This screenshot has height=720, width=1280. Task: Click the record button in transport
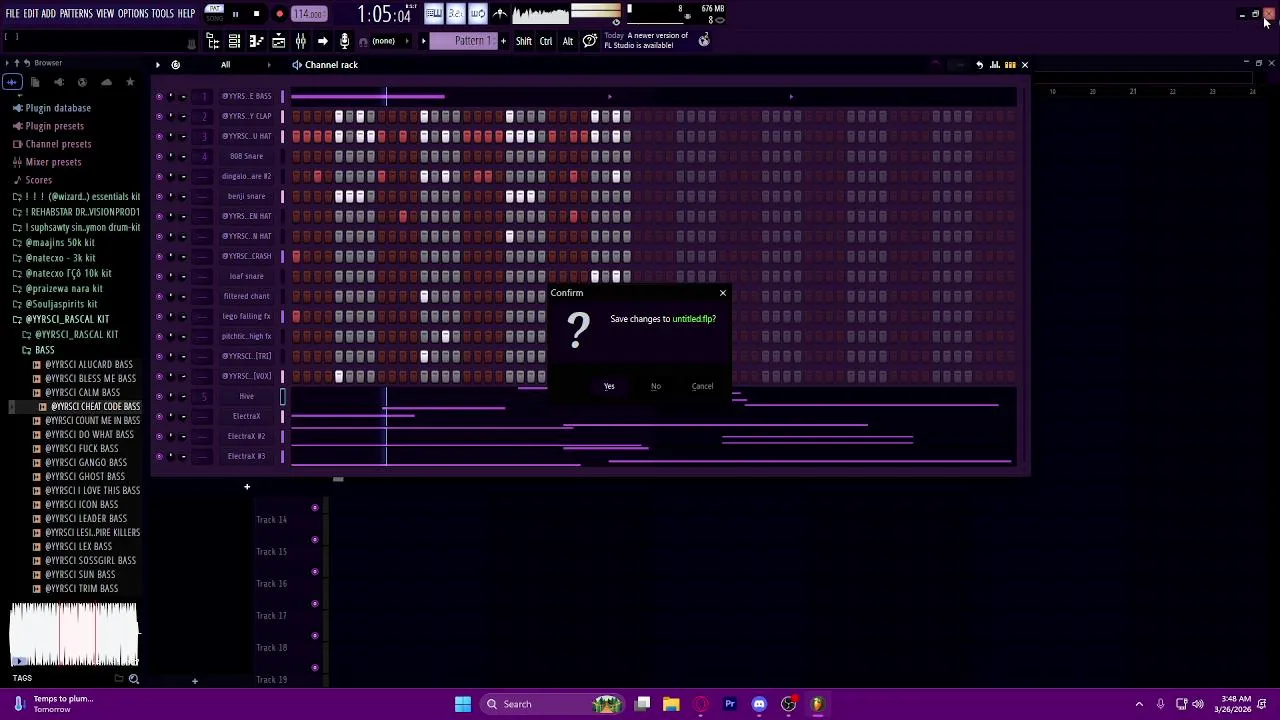pyautogui.click(x=279, y=14)
